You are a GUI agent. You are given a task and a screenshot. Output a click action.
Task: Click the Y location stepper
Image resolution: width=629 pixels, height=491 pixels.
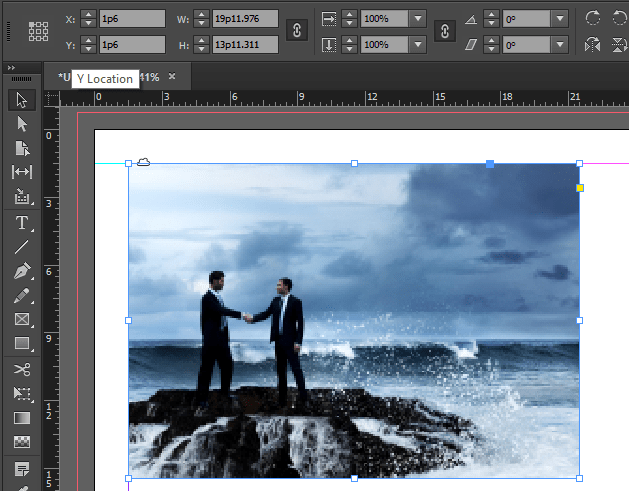click(88, 45)
